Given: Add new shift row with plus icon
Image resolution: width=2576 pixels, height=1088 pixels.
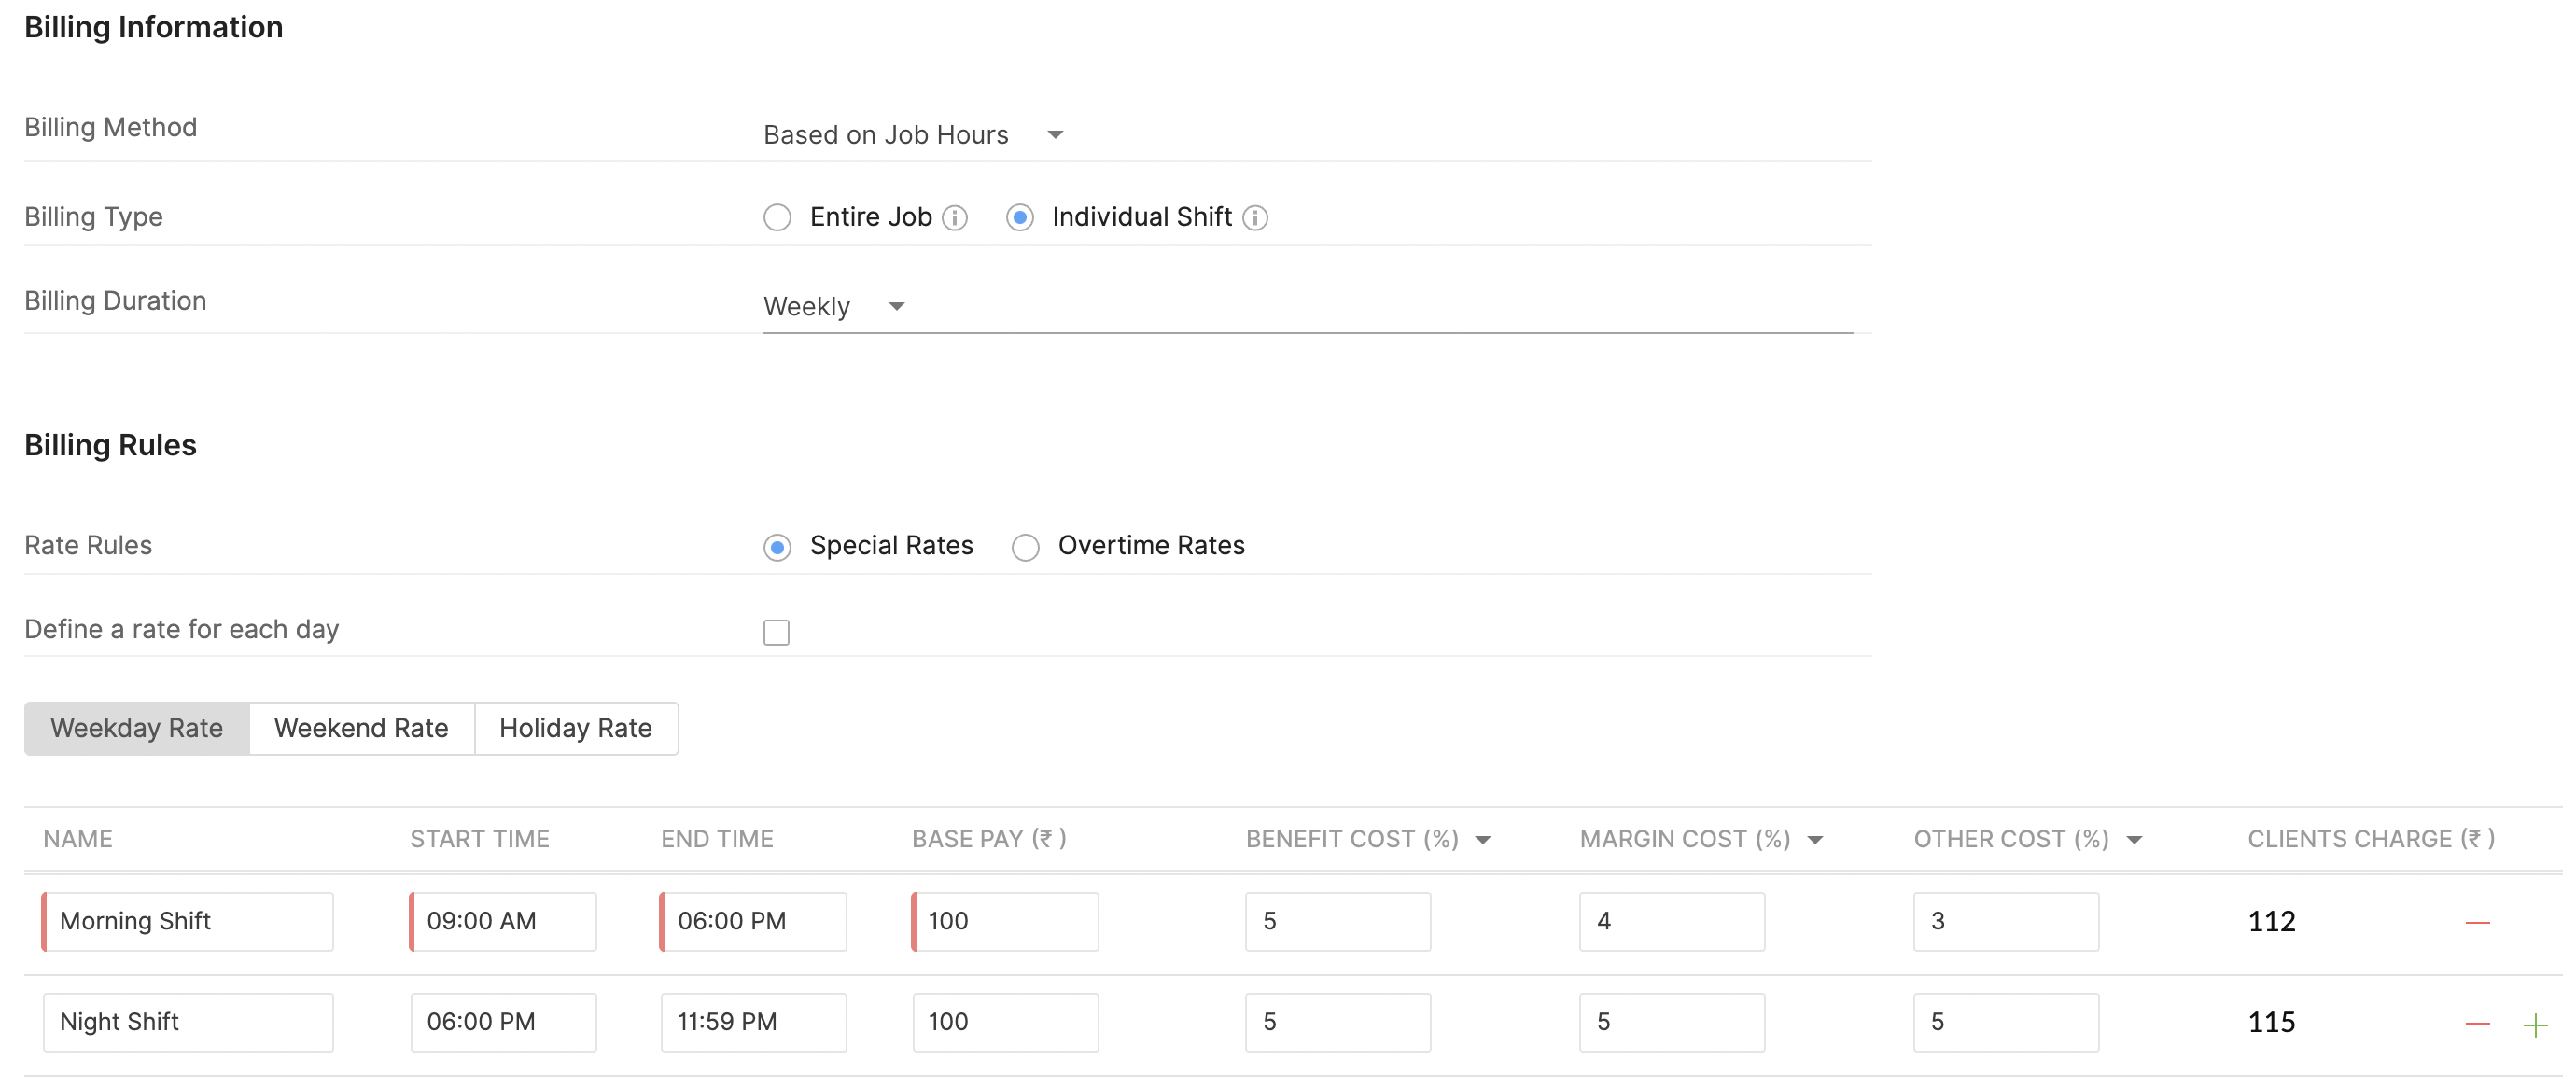Looking at the screenshot, I should tap(2535, 1025).
